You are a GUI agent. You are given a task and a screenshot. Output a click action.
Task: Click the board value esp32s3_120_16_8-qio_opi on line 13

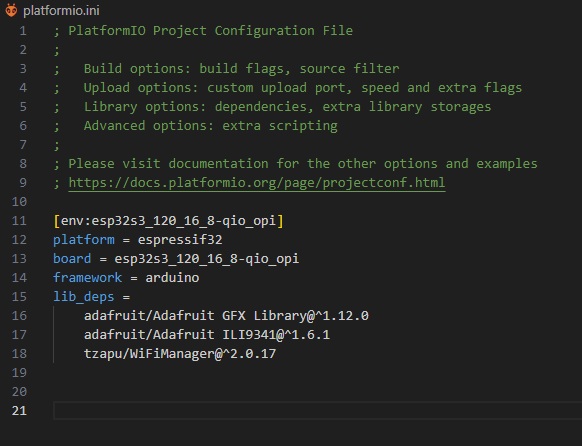pyautogui.click(x=207, y=259)
